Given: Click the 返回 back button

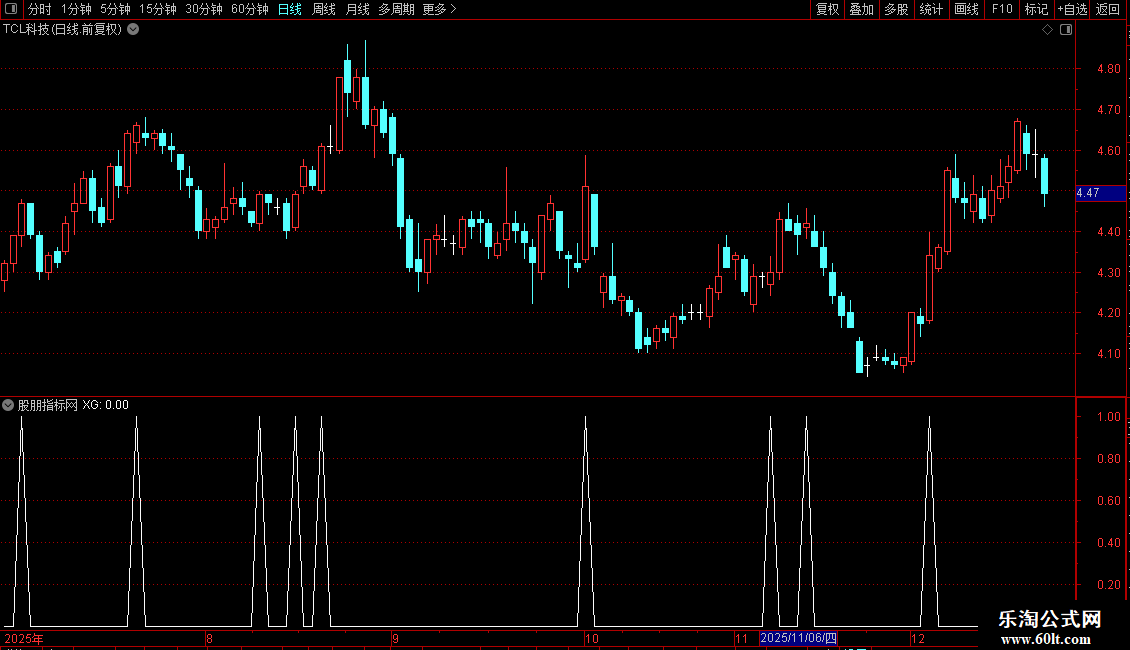Looking at the screenshot, I should click(1108, 9).
